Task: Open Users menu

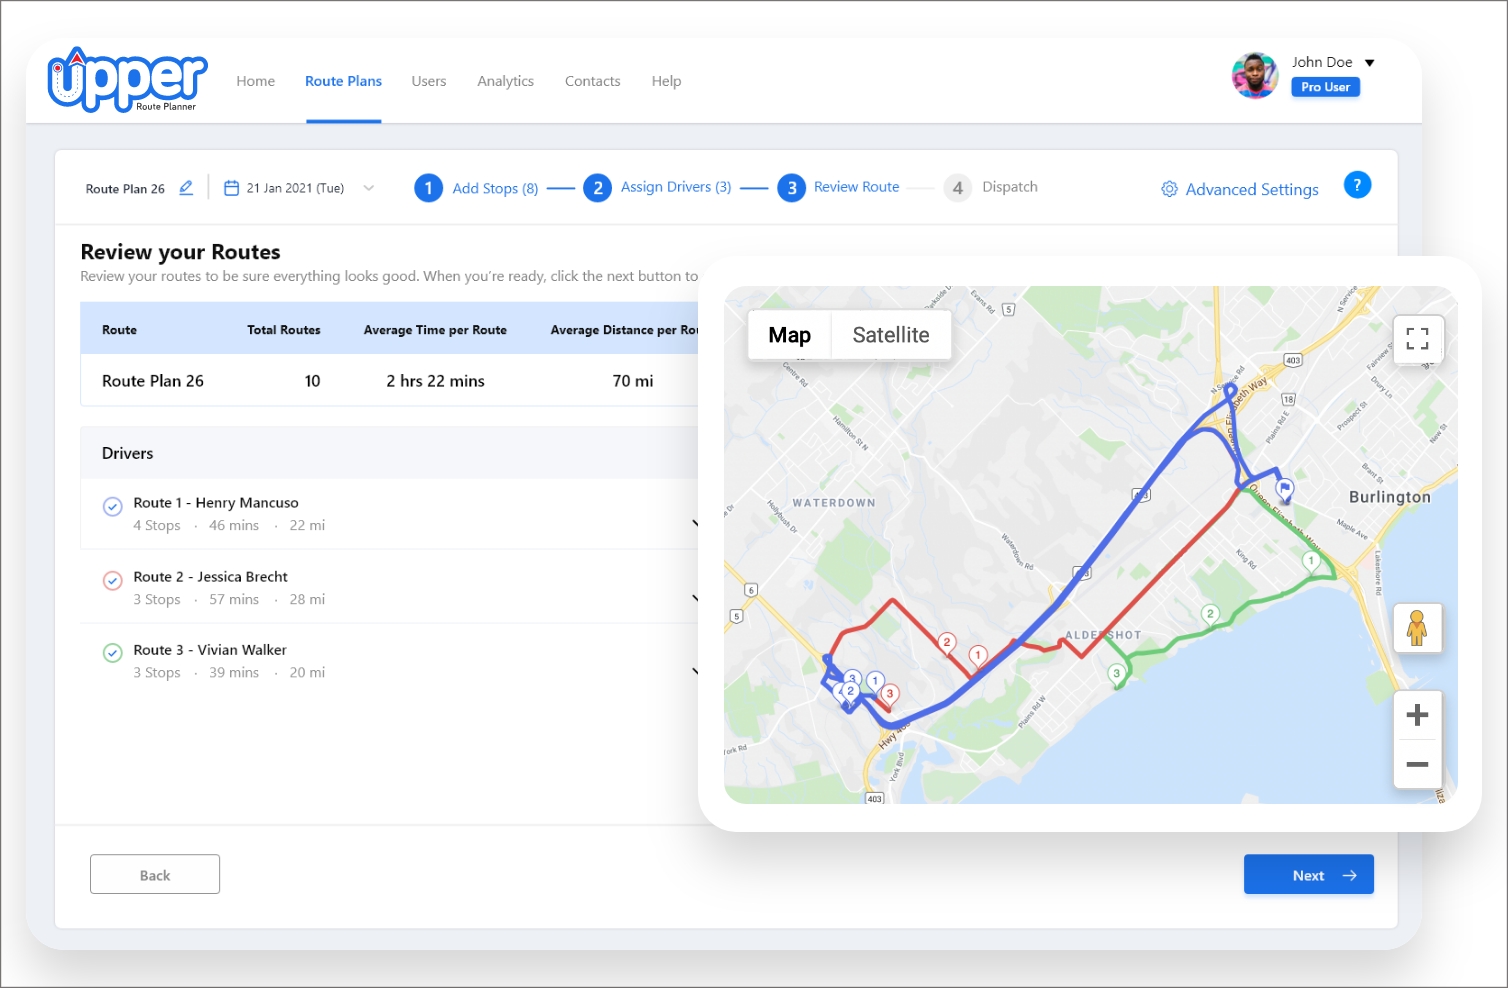Action: [429, 81]
